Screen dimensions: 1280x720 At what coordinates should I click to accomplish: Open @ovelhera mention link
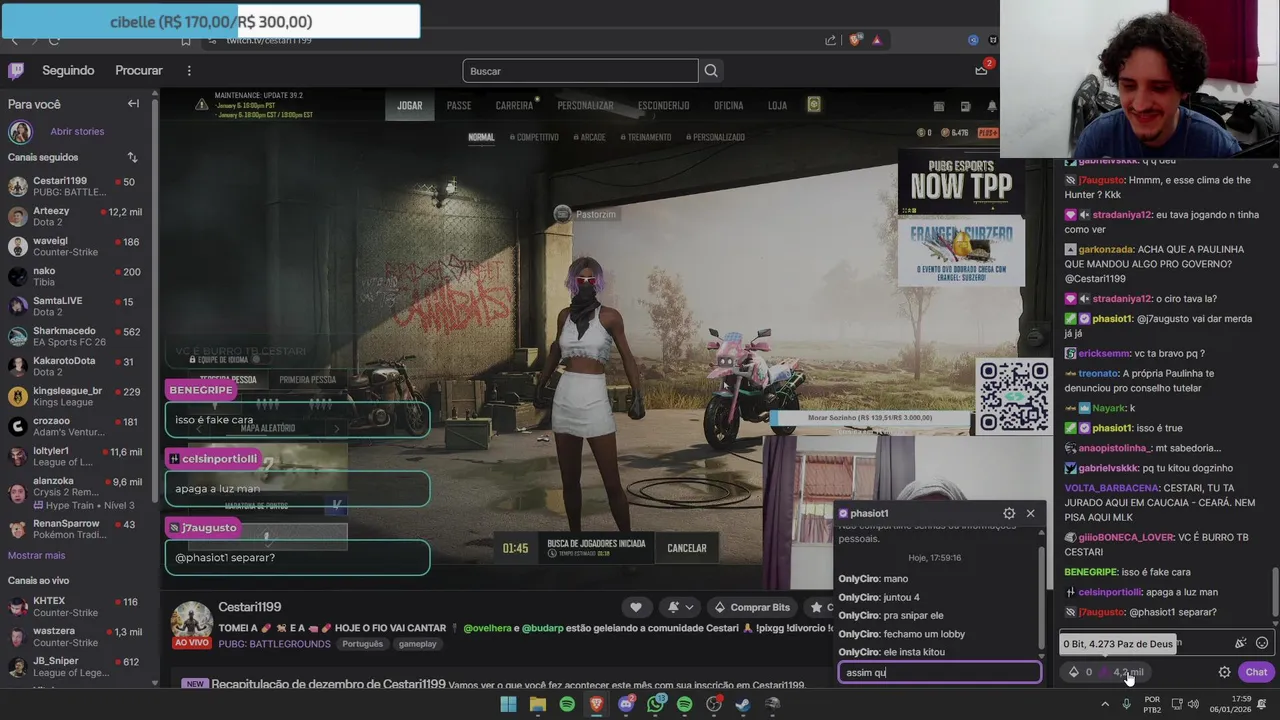pos(487,628)
